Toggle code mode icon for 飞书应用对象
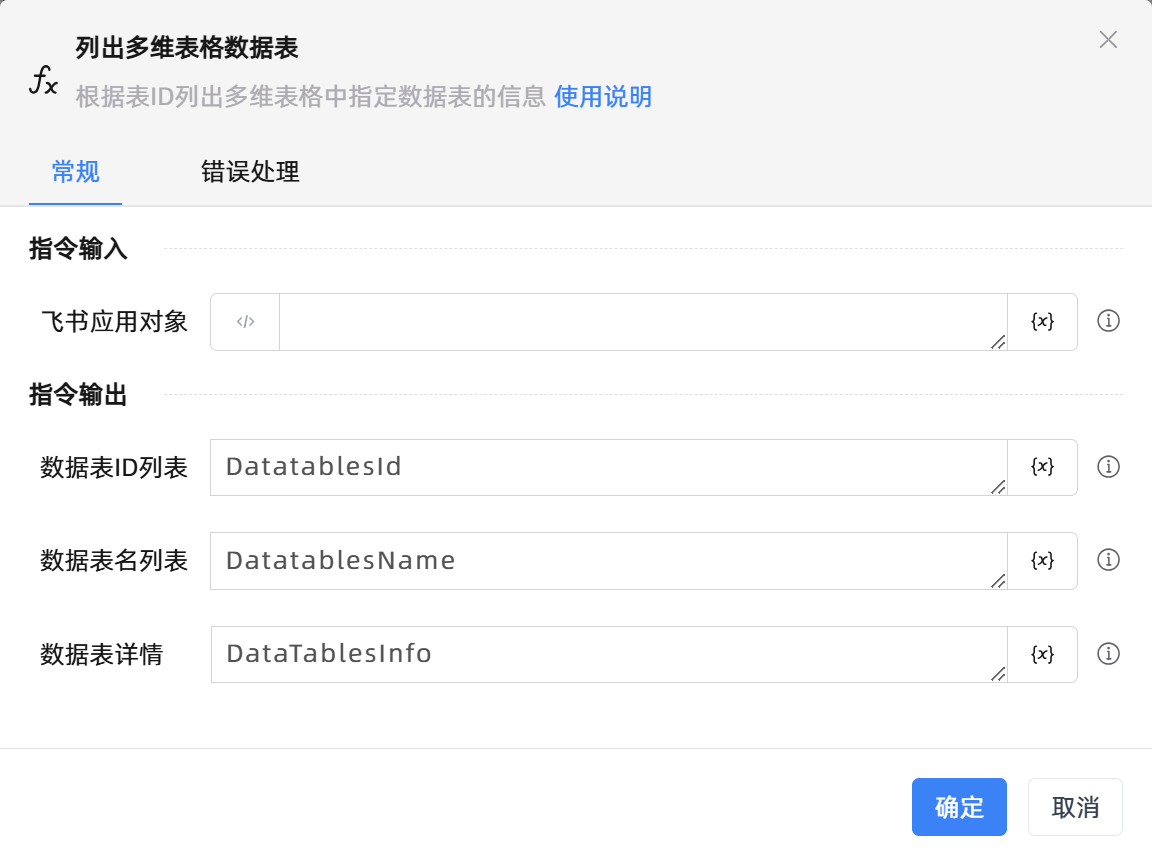 [245, 322]
